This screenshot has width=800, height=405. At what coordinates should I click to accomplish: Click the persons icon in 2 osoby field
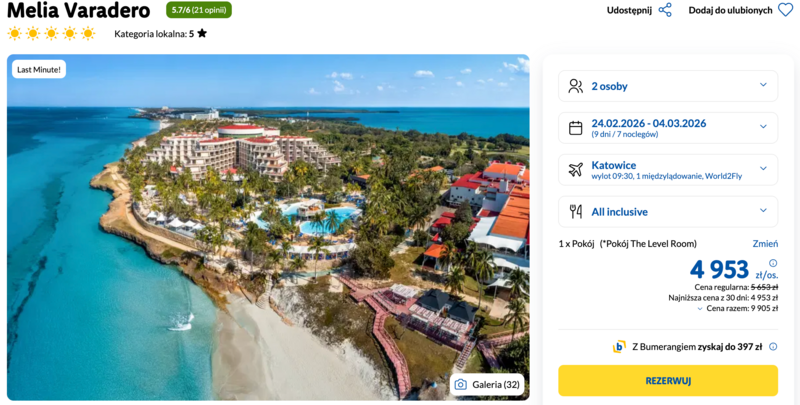pyautogui.click(x=575, y=86)
